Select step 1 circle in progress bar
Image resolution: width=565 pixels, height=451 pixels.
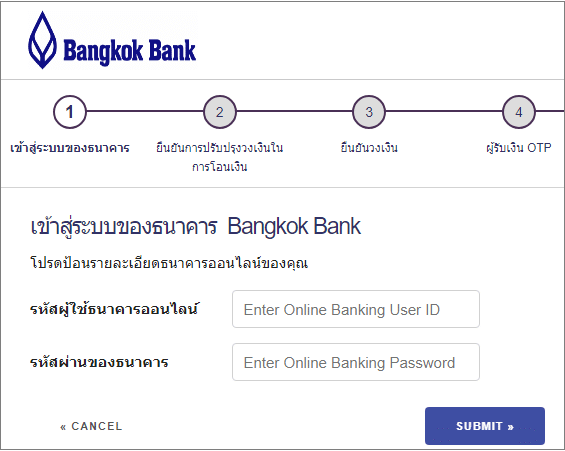click(70, 112)
